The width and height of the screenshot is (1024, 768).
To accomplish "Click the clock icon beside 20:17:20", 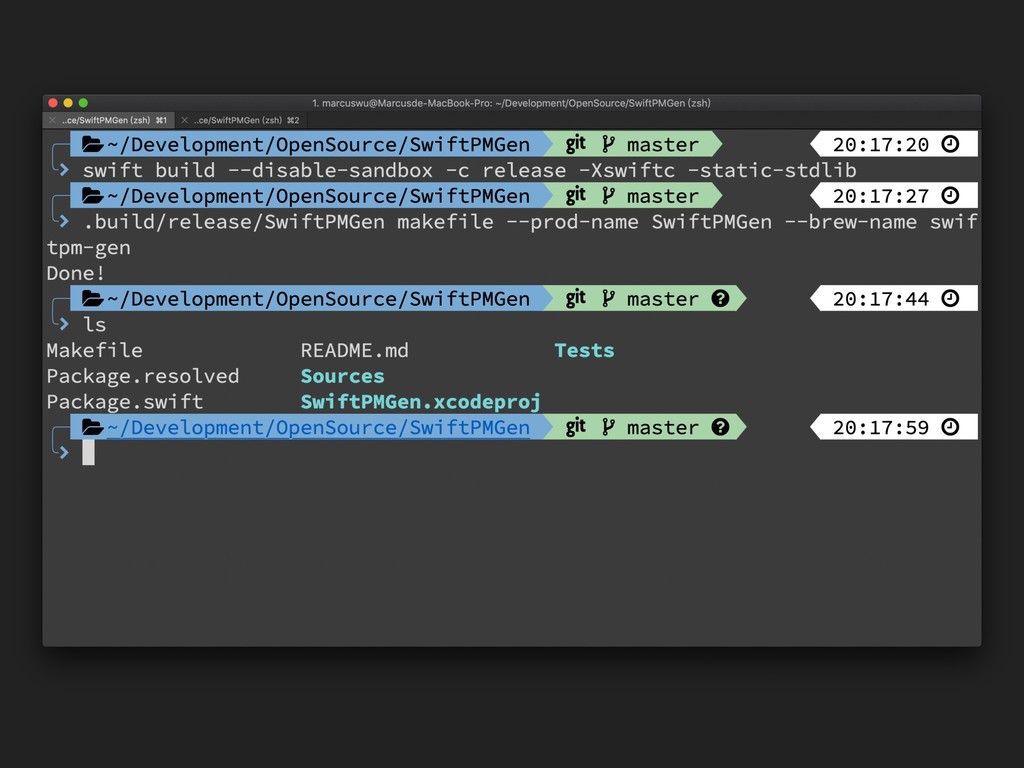I will coord(950,144).
